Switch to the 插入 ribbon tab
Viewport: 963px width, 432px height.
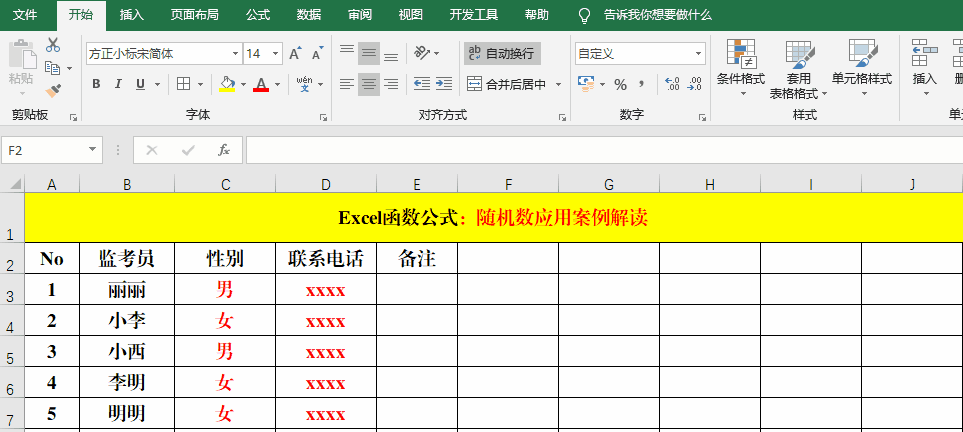coord(131,15)
